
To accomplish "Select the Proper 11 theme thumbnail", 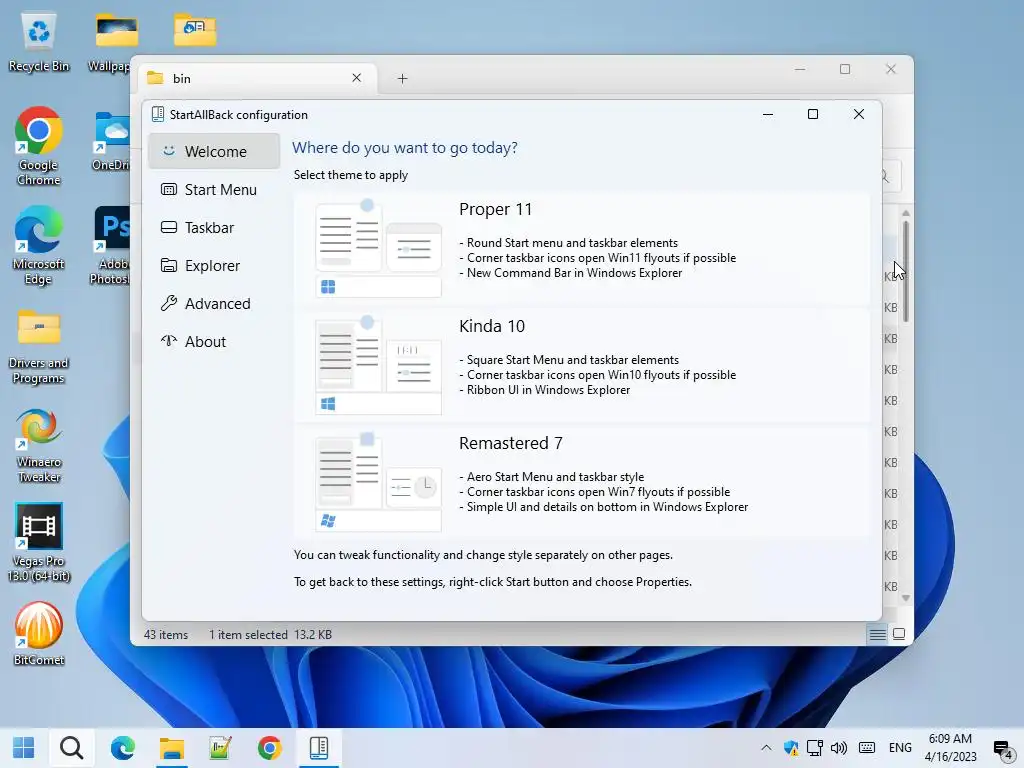I will click(x=378, y=248).
